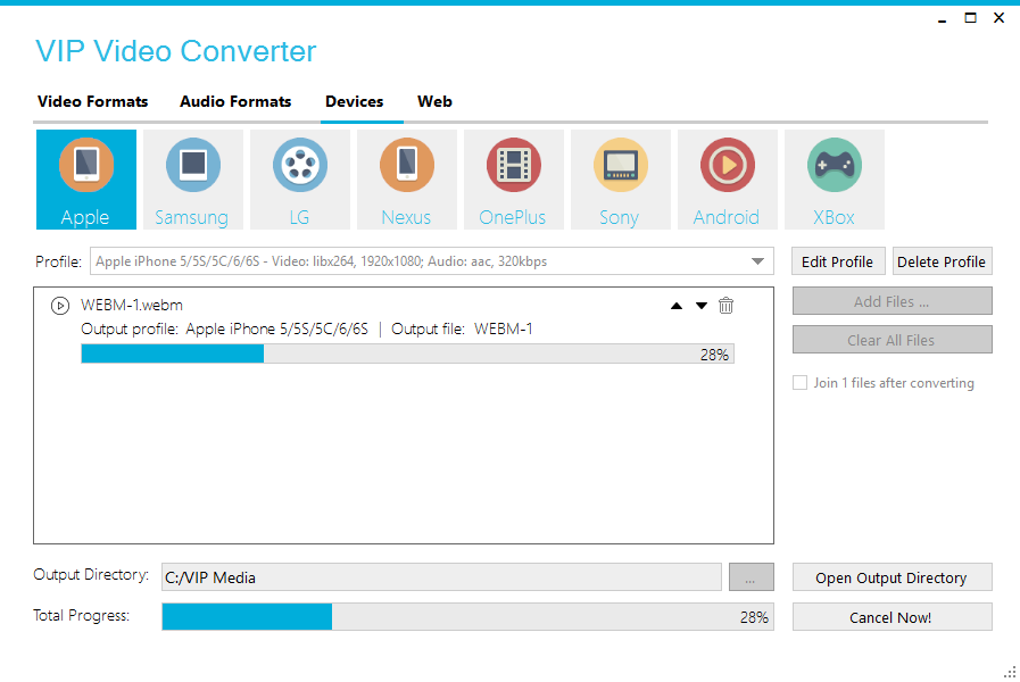Click Output profile Apple iPhone 5/5S/5C/6/6S text
The image size is (1020, 682).
coord(224,329)
